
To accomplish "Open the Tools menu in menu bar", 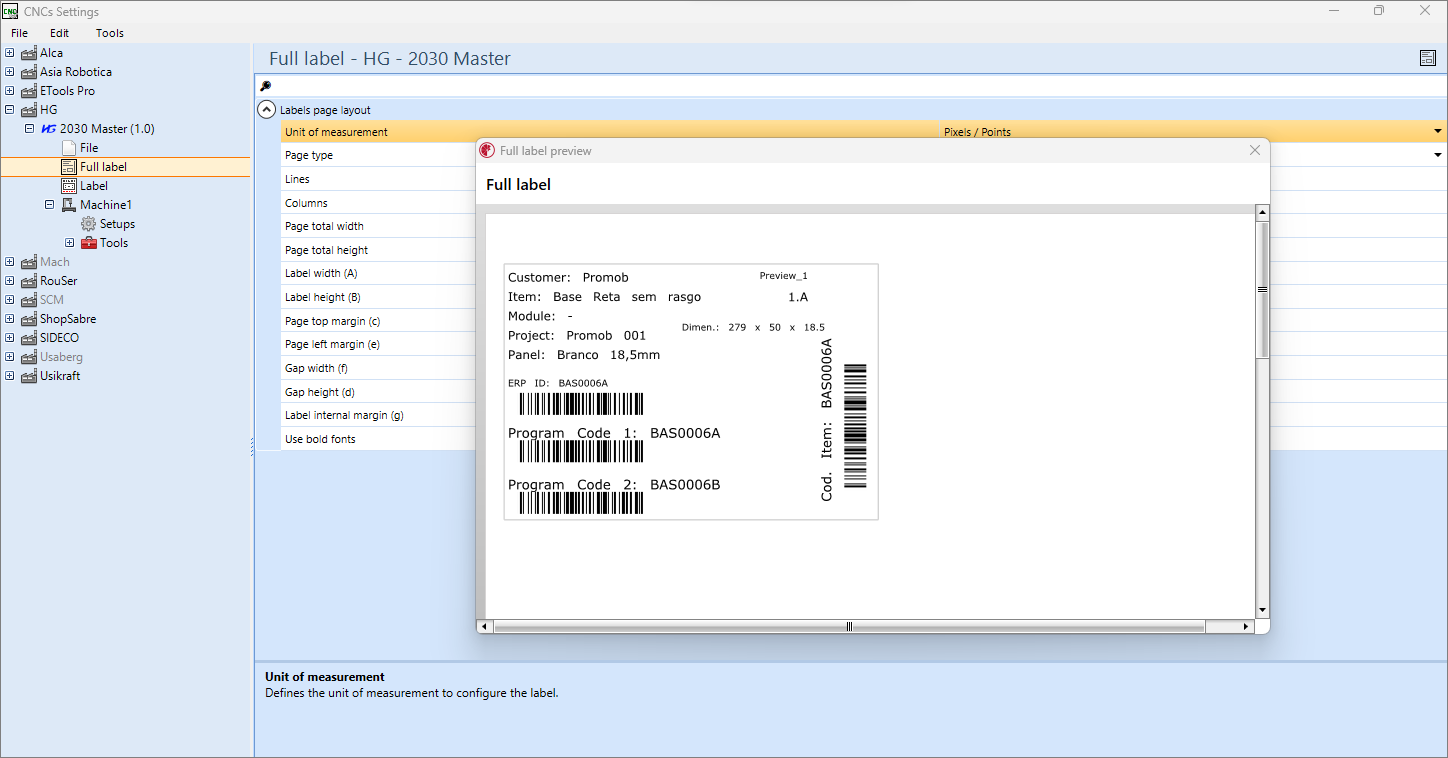I will coord(110,33).
